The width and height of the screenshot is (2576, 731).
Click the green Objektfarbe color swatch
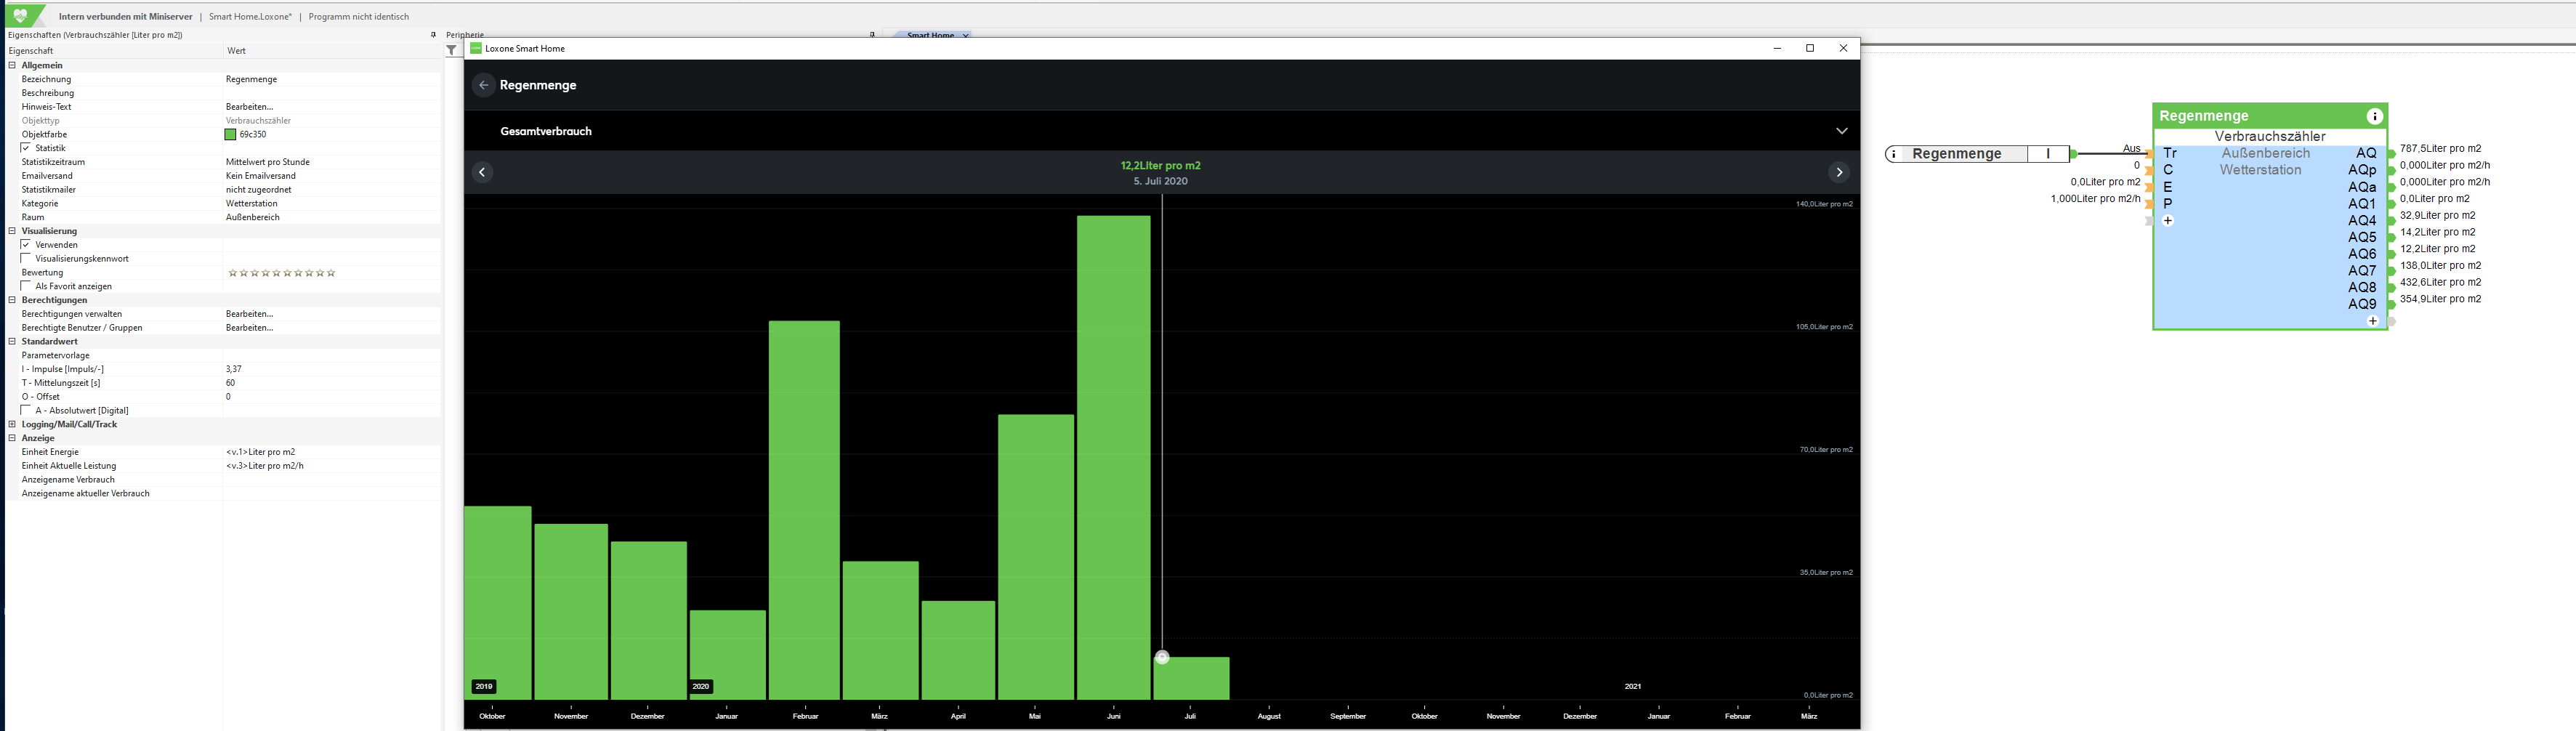[x=231, y=134]
